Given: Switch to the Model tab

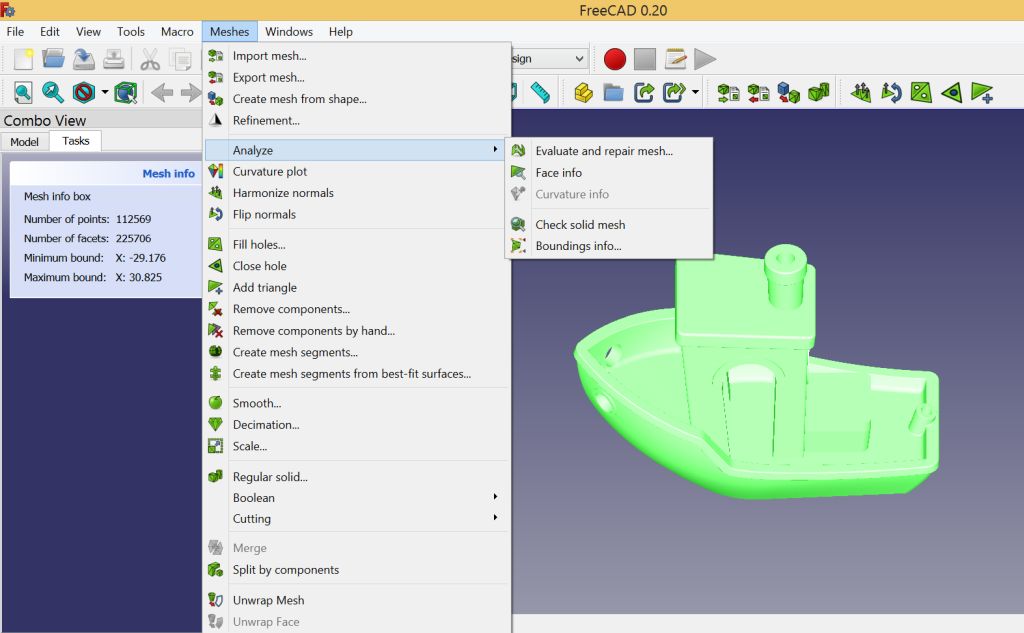Looking at the screenshot, I should tap(24, 142).
